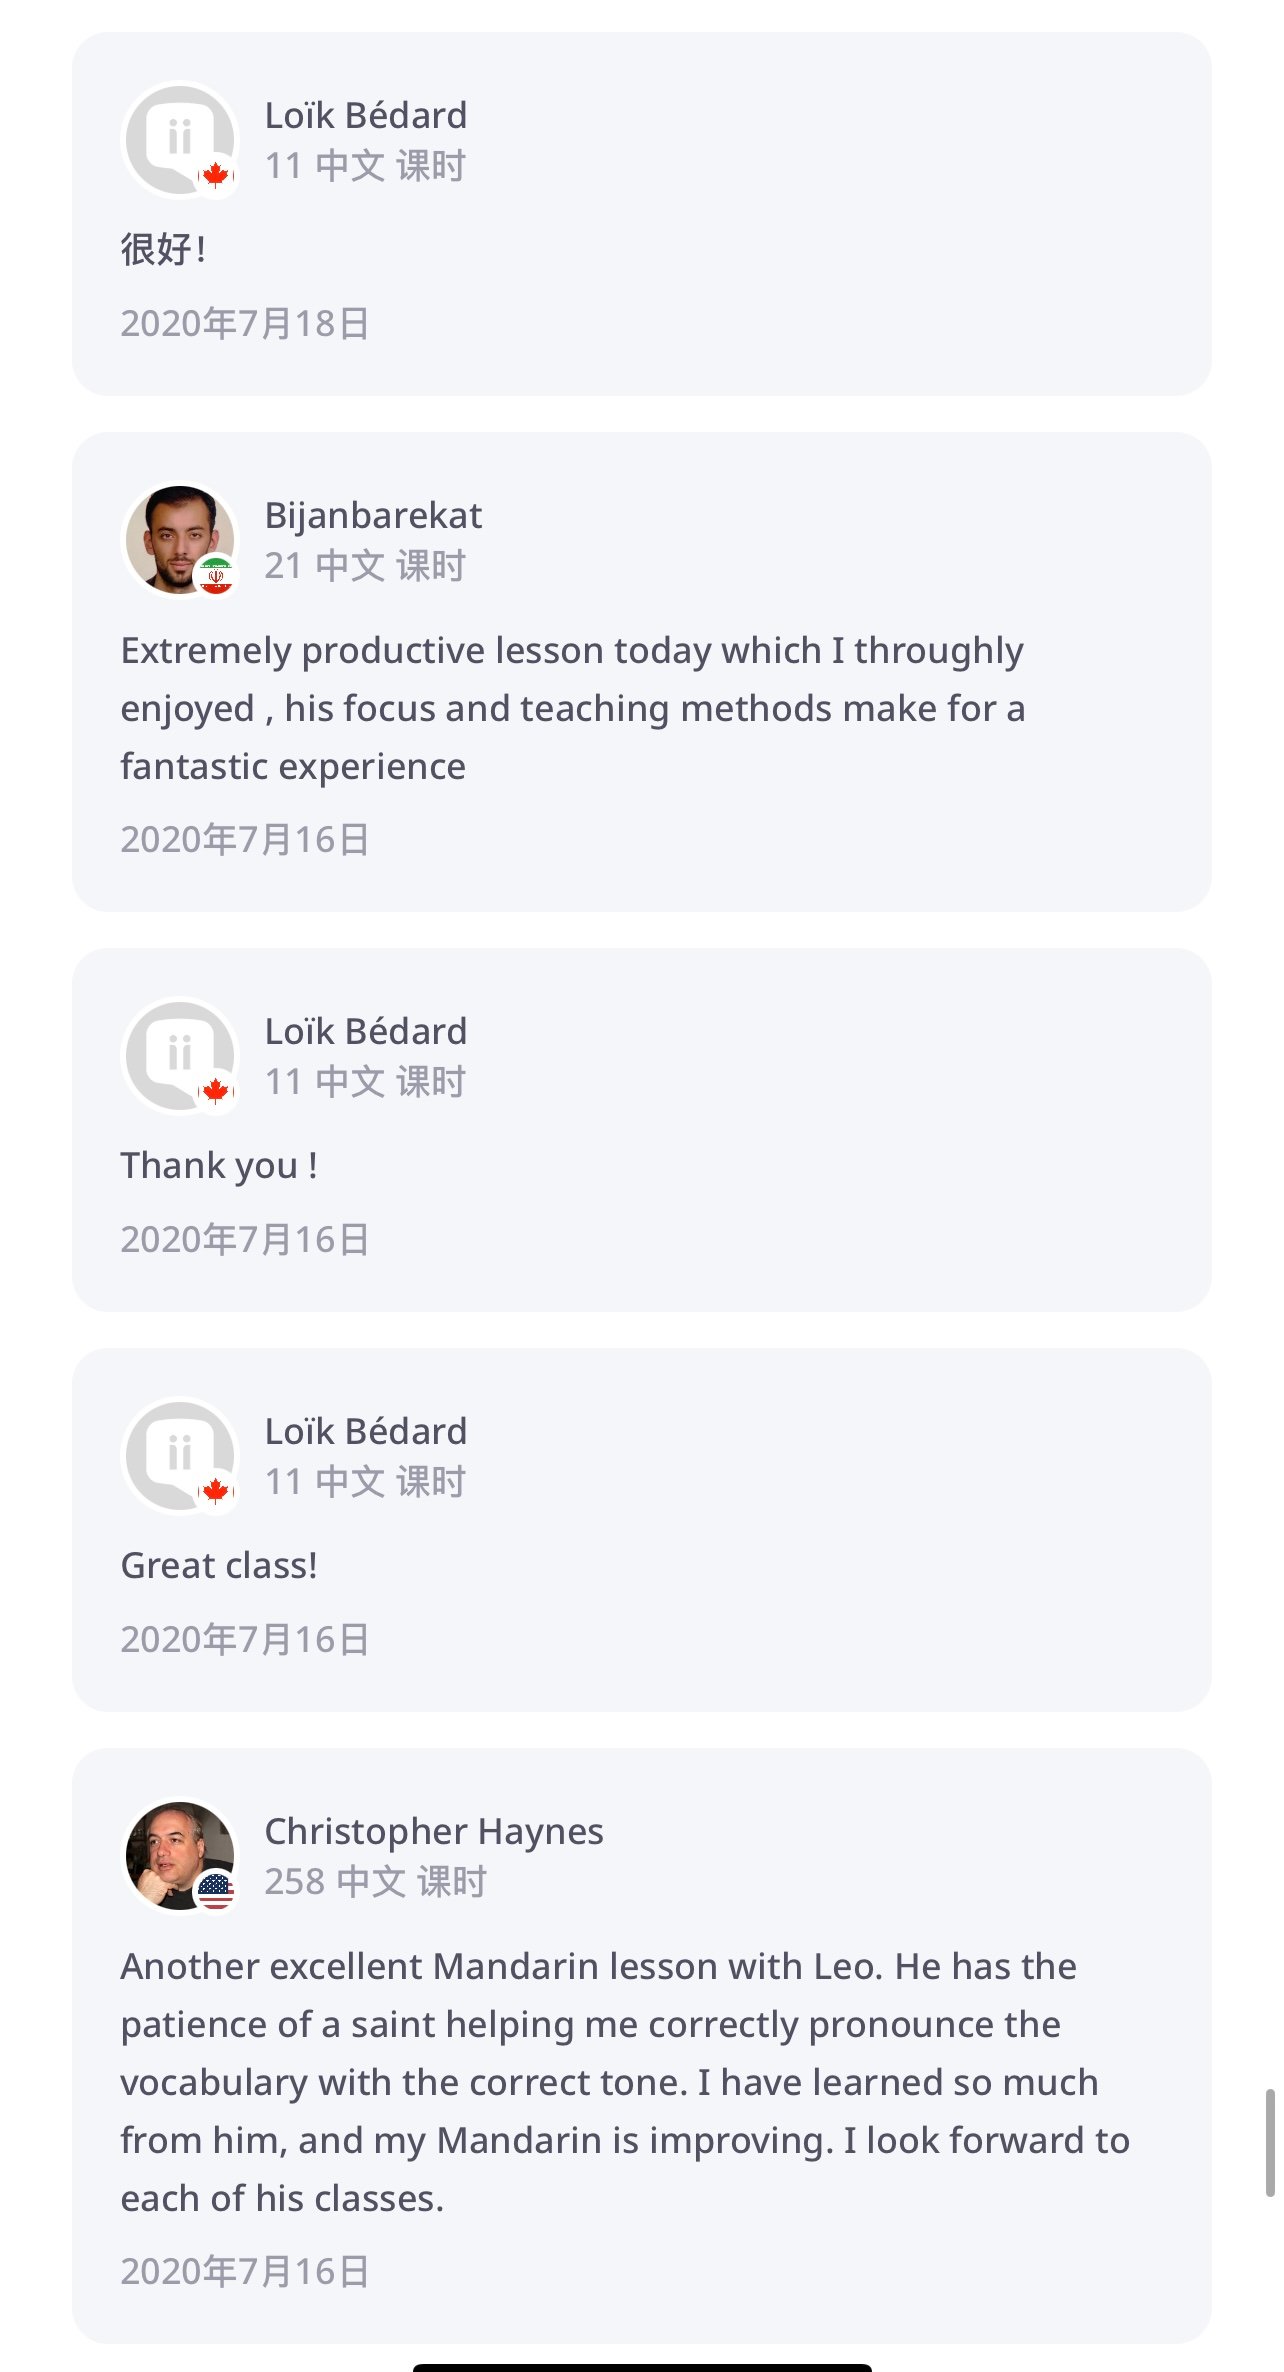
Task: Open the Bijanbarekat username link
Action: tap(373, 516)
